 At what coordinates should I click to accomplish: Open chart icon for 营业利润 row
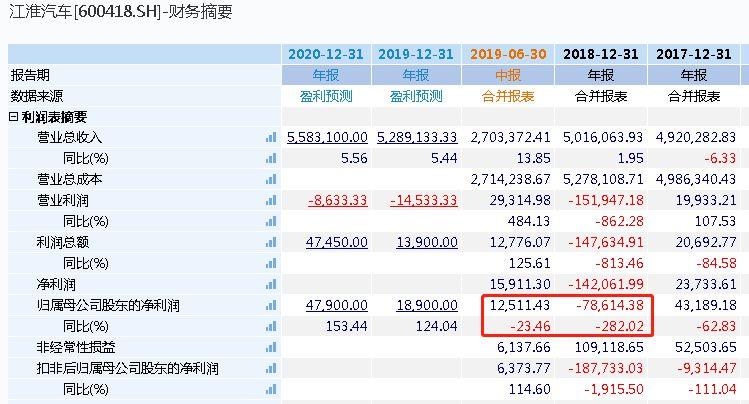pyautogui.click(x=271, y=201)
